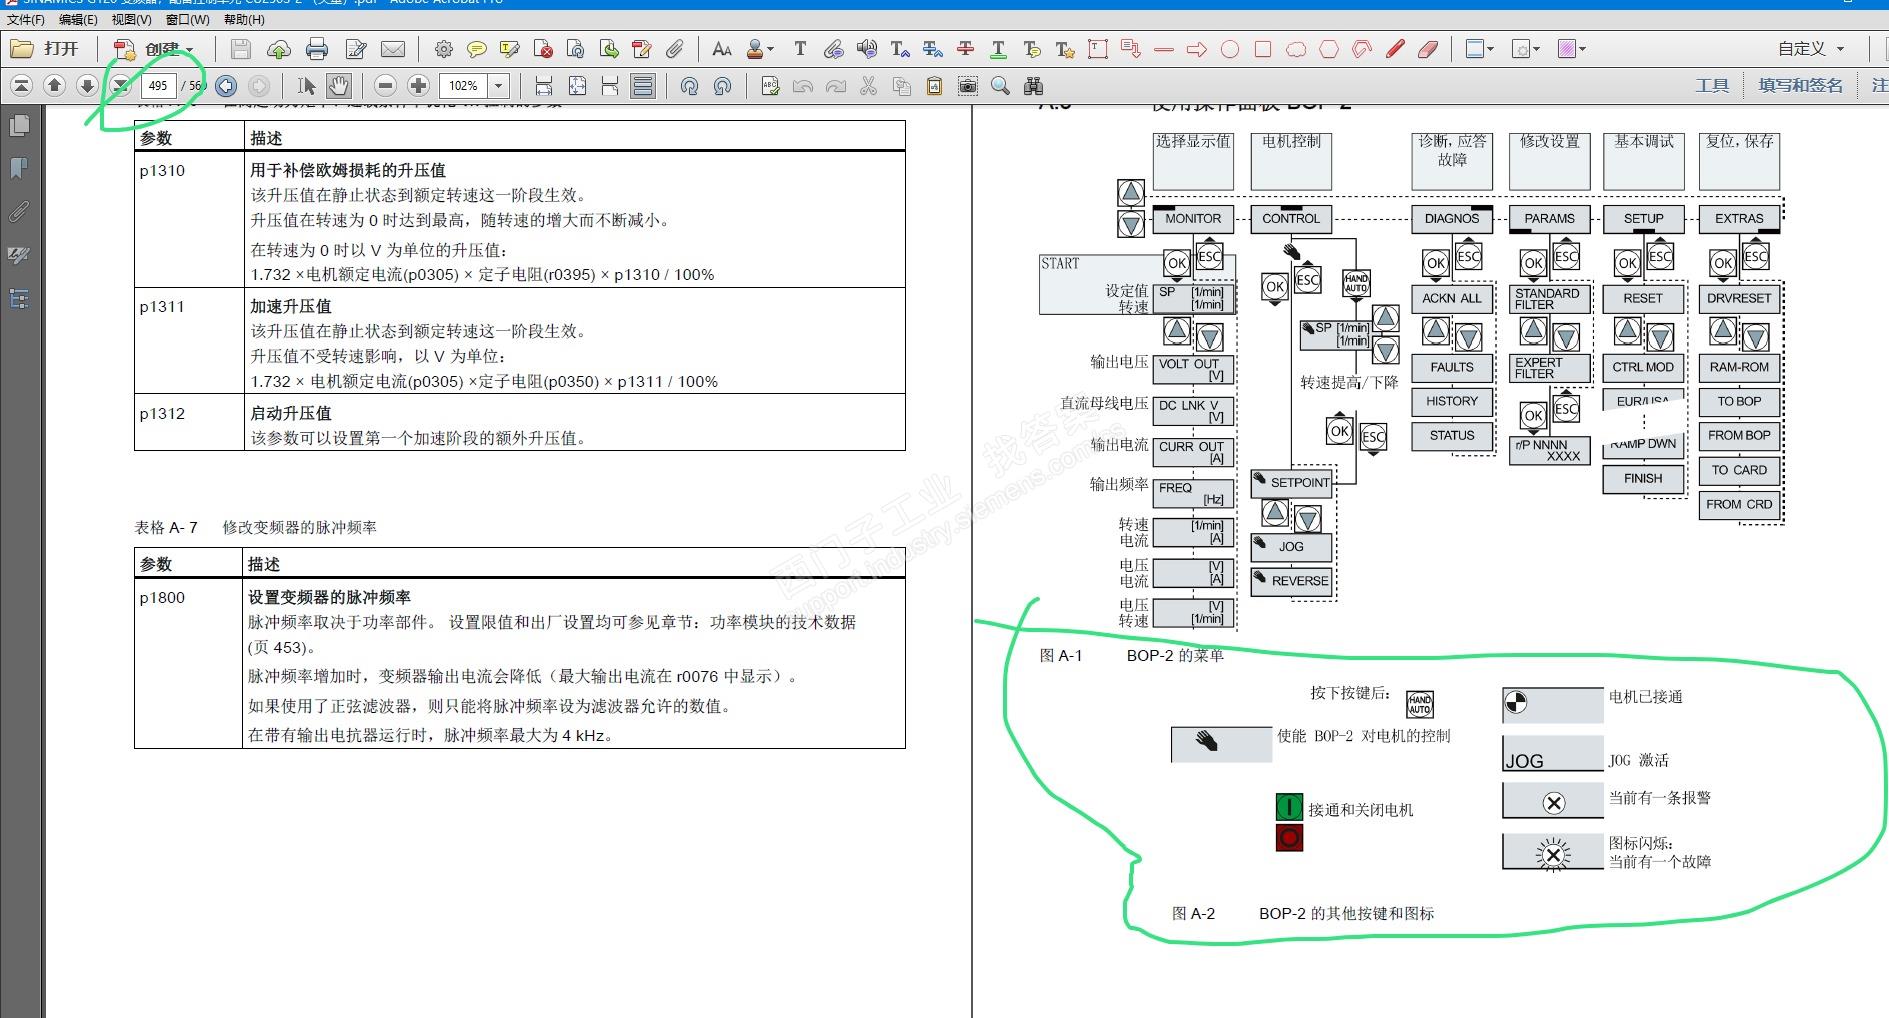The image size is (1889, 1018).
Task: Open preferences with the gear icon
Action: click(444, 49)
